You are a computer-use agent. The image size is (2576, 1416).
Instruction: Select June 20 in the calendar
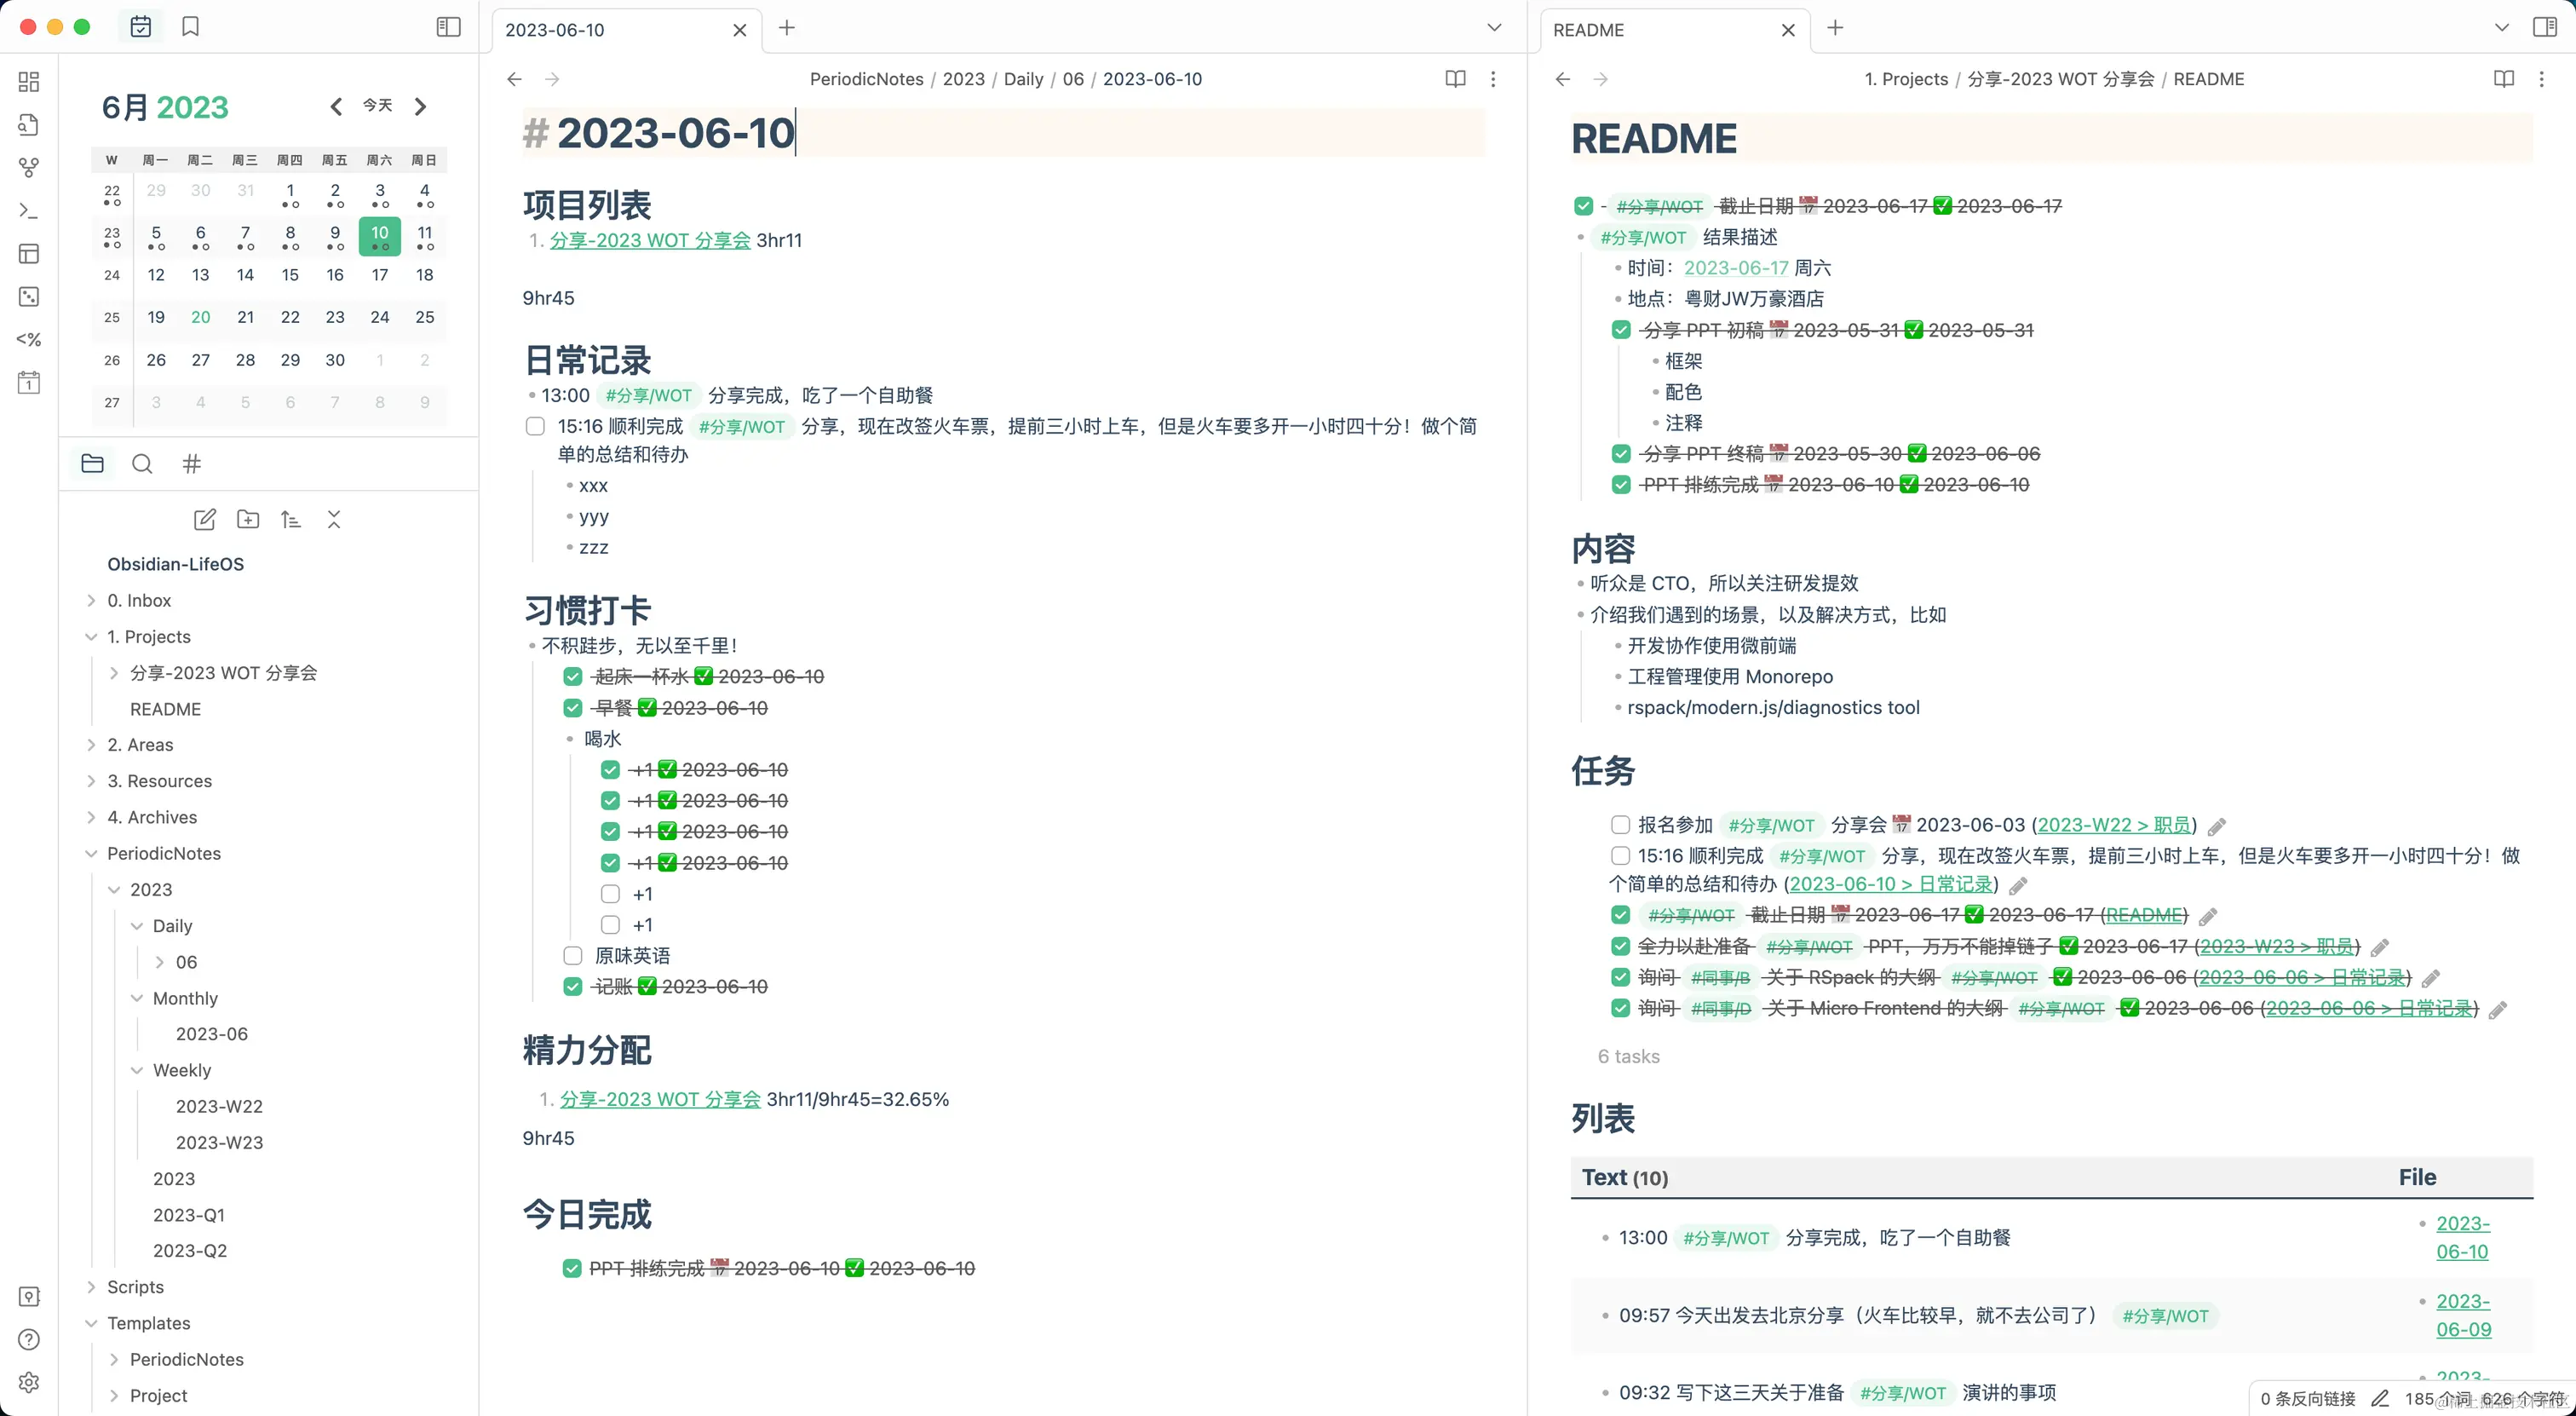click(201, 317)
